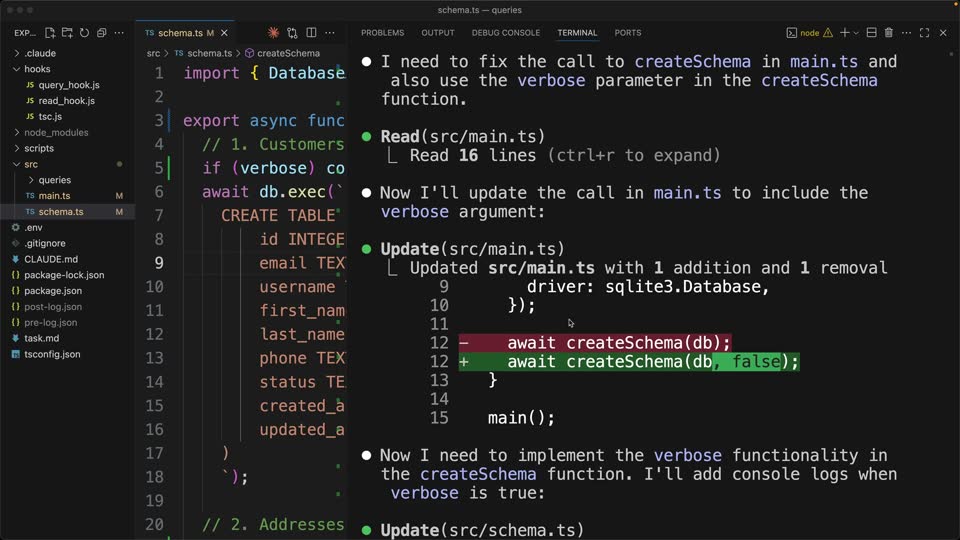Image resolution: width=960 pixels, height=540 pixels.
Task: Create a new terminal with plus icon
Action: (844, 33)
